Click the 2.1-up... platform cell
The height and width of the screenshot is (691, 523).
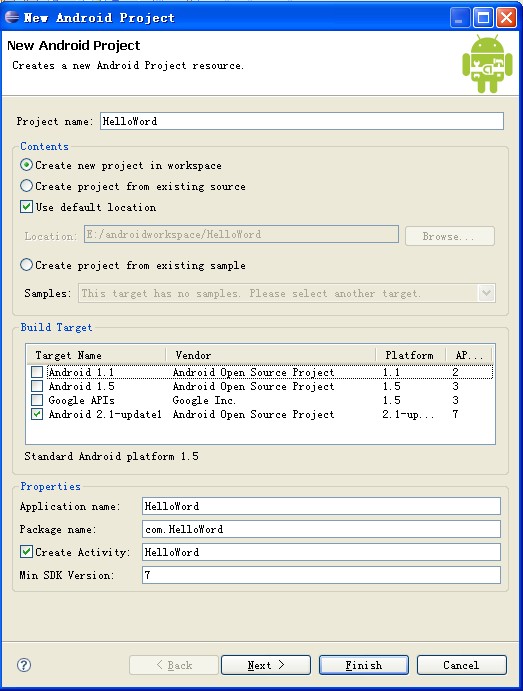click(x=408, y=414)
